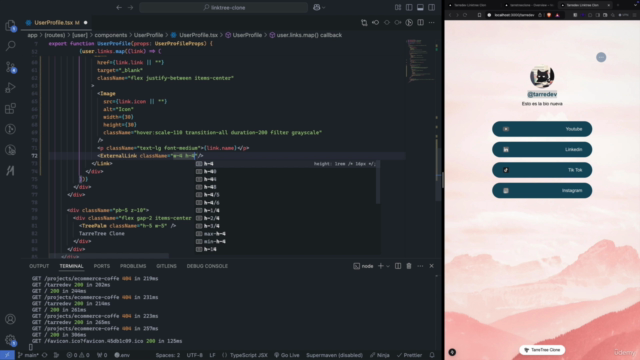Select '[user]' folder in the breadcrumbs

[x=80, y=35]
